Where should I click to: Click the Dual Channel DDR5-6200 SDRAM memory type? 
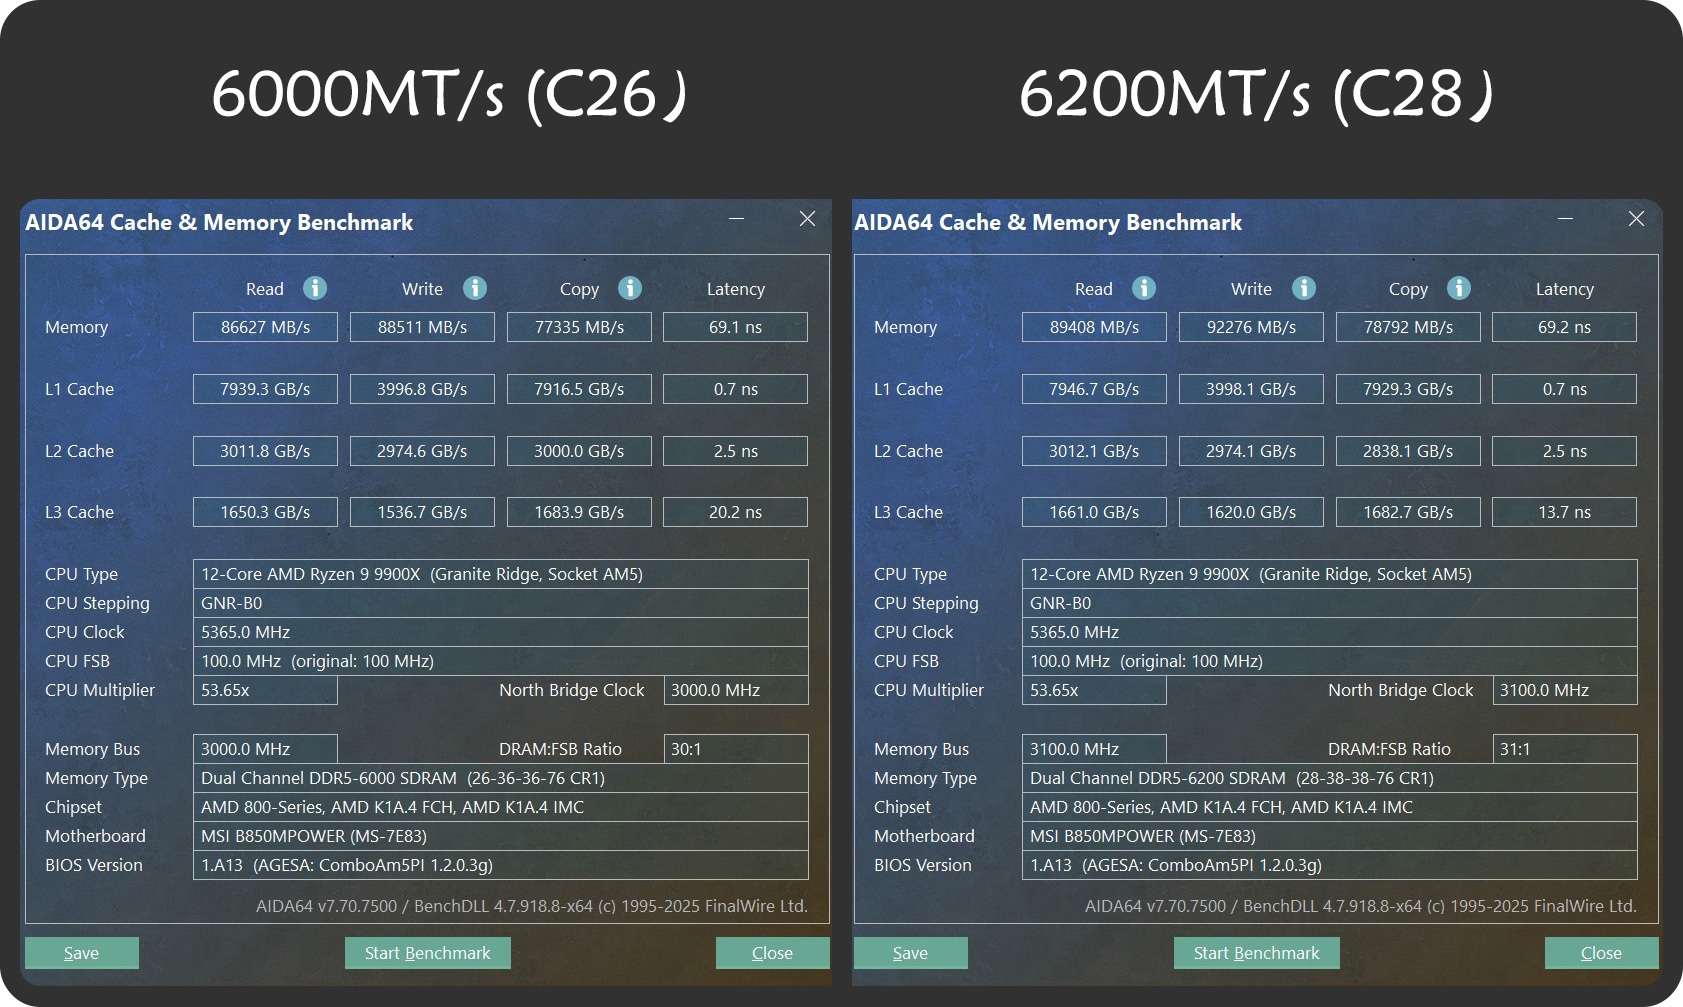click(x=1330, y=778)
